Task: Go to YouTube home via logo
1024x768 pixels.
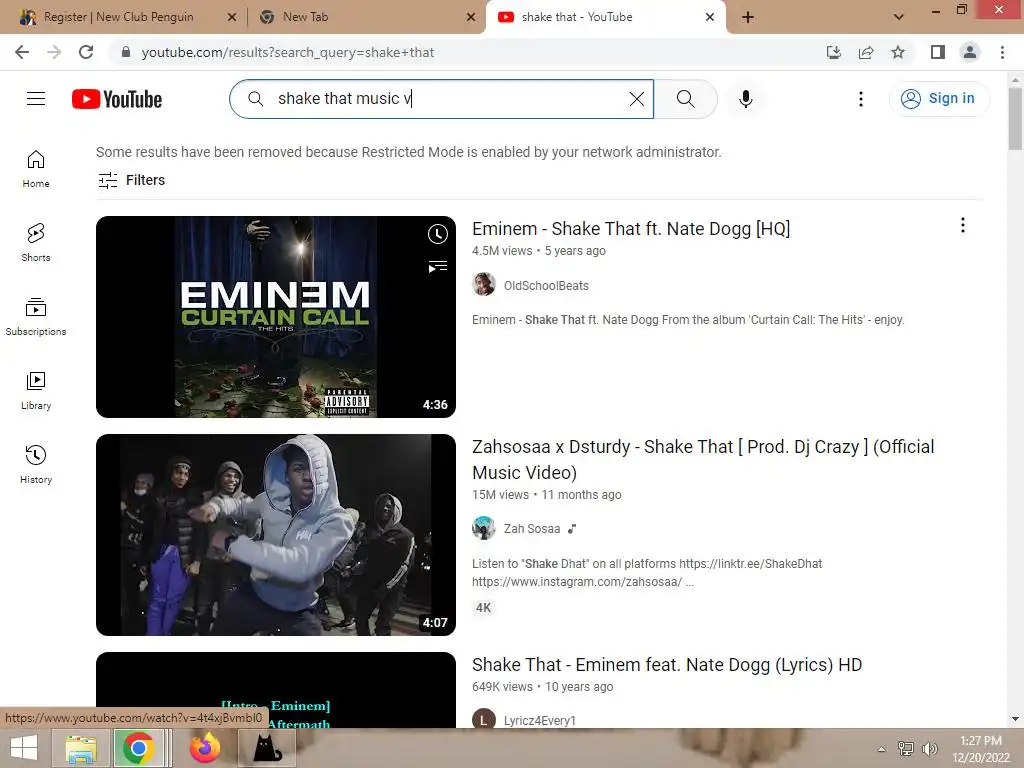Action: click(x=117, y=99)
